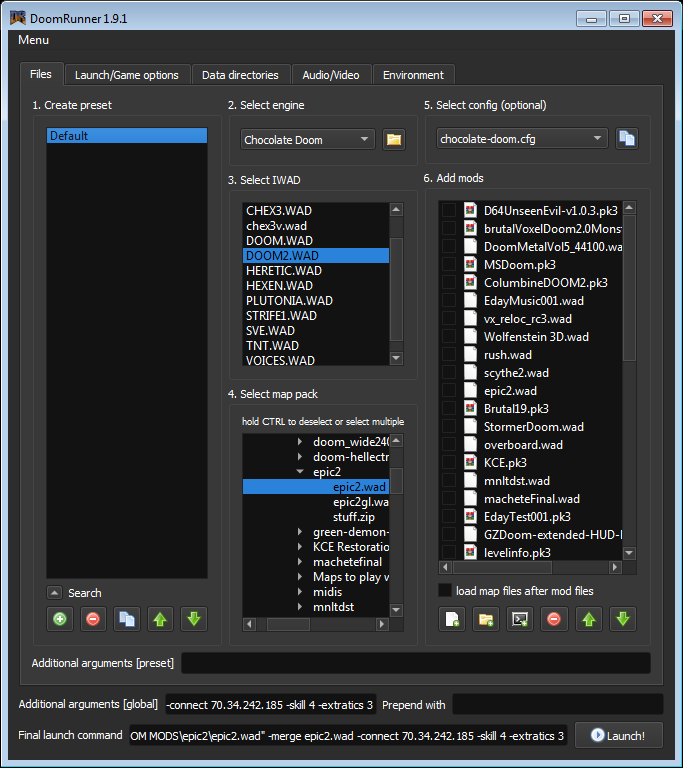Click the Prepend with input field

click(x=558, y=705)
